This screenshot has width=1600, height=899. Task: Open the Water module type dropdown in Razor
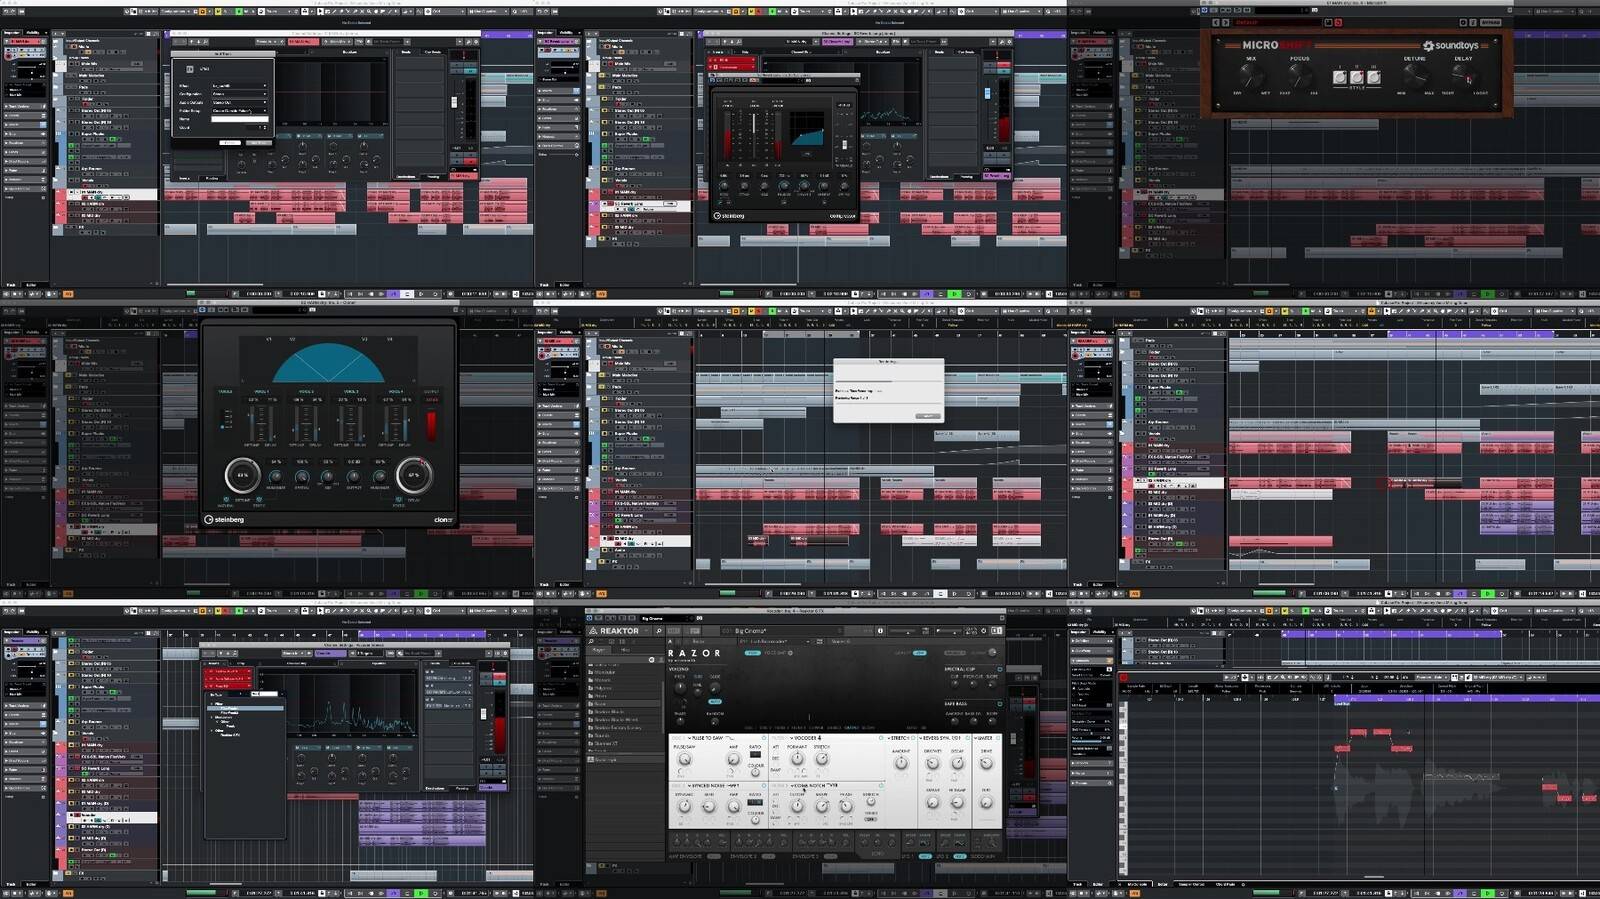coord(984,738)
